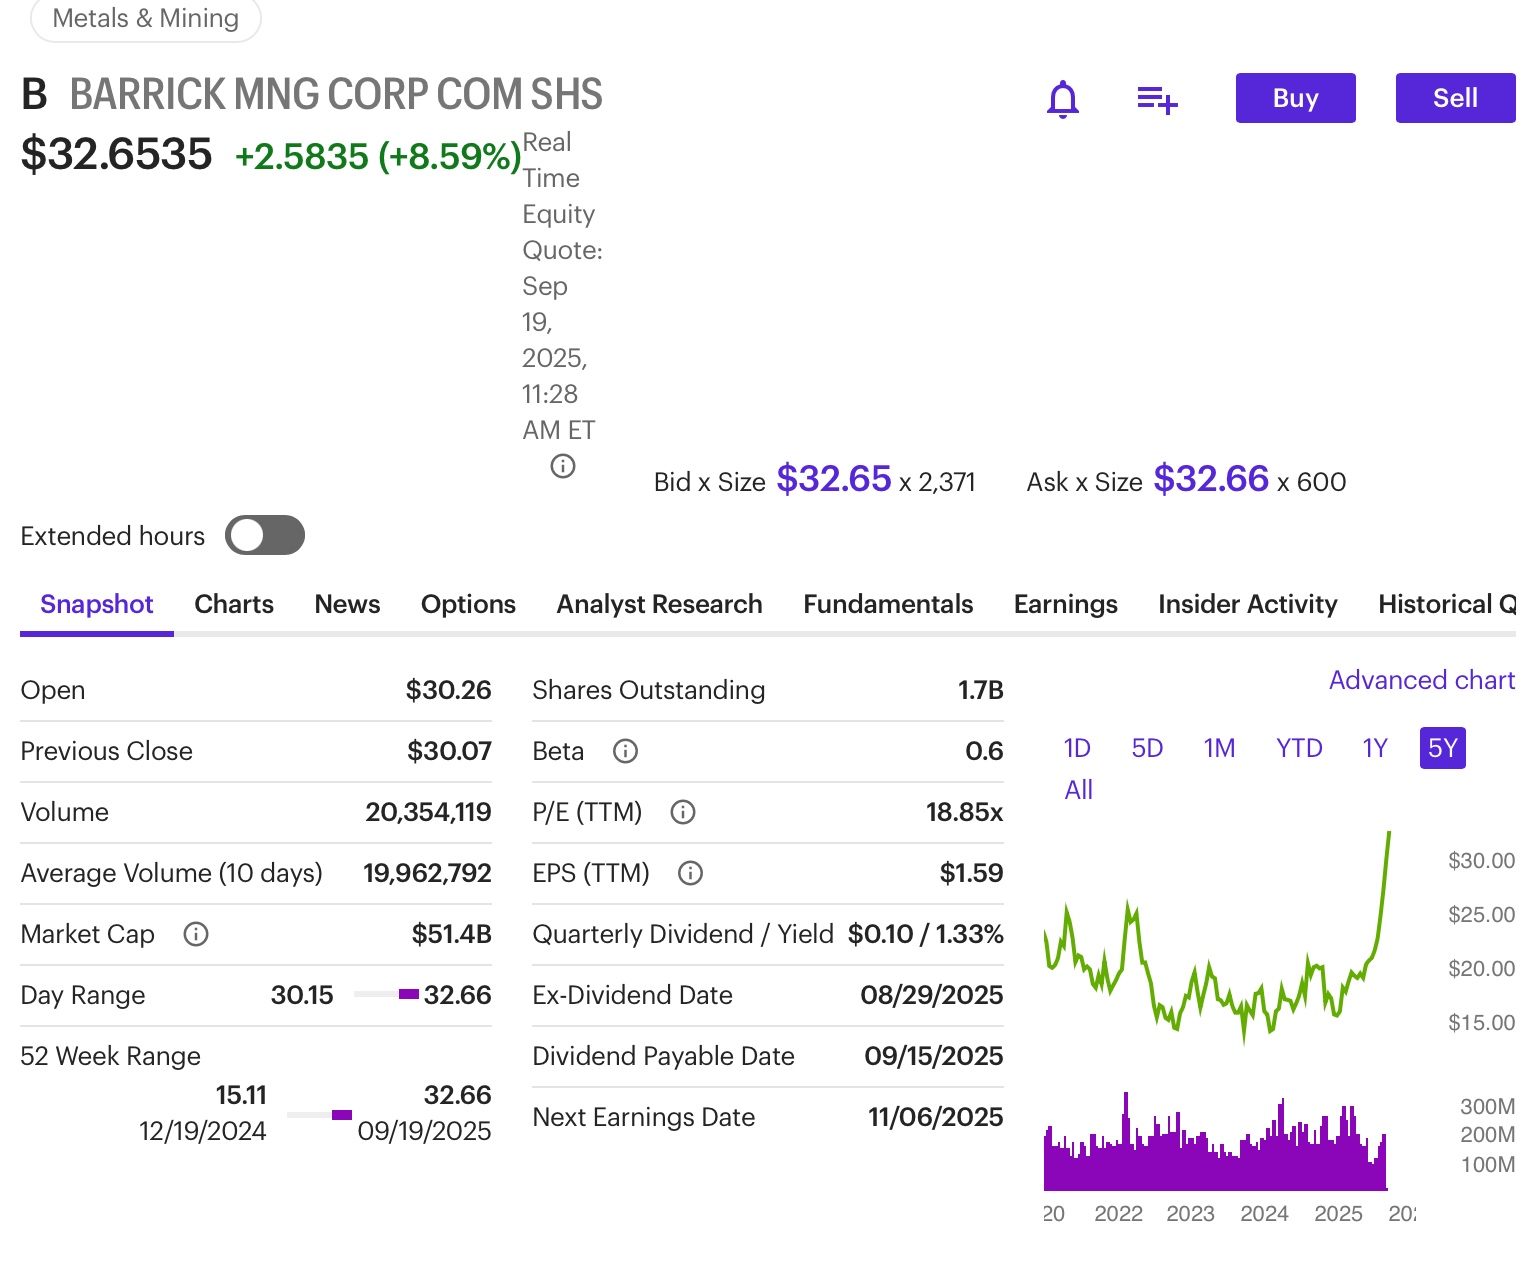Select the 1M chart range
Image resolution: width=1536 pixels, height=1262 pixels.
click(1219, 748)
